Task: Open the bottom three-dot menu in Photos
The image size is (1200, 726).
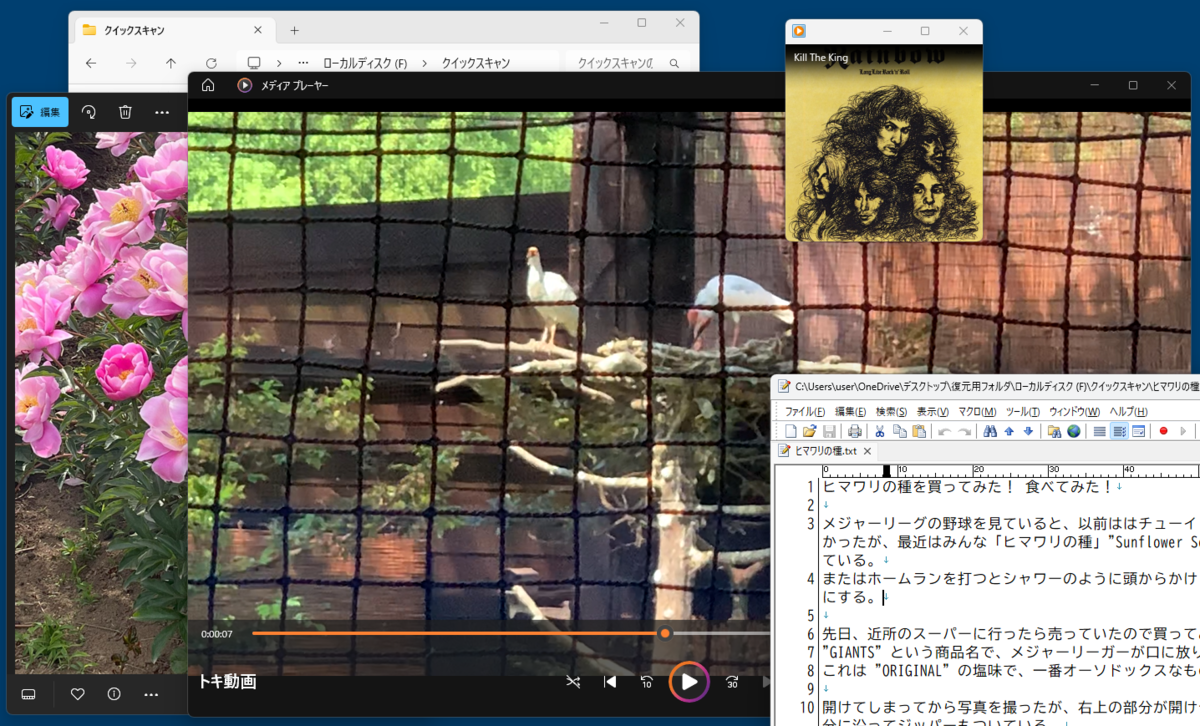Action: (x=151, y=694)
